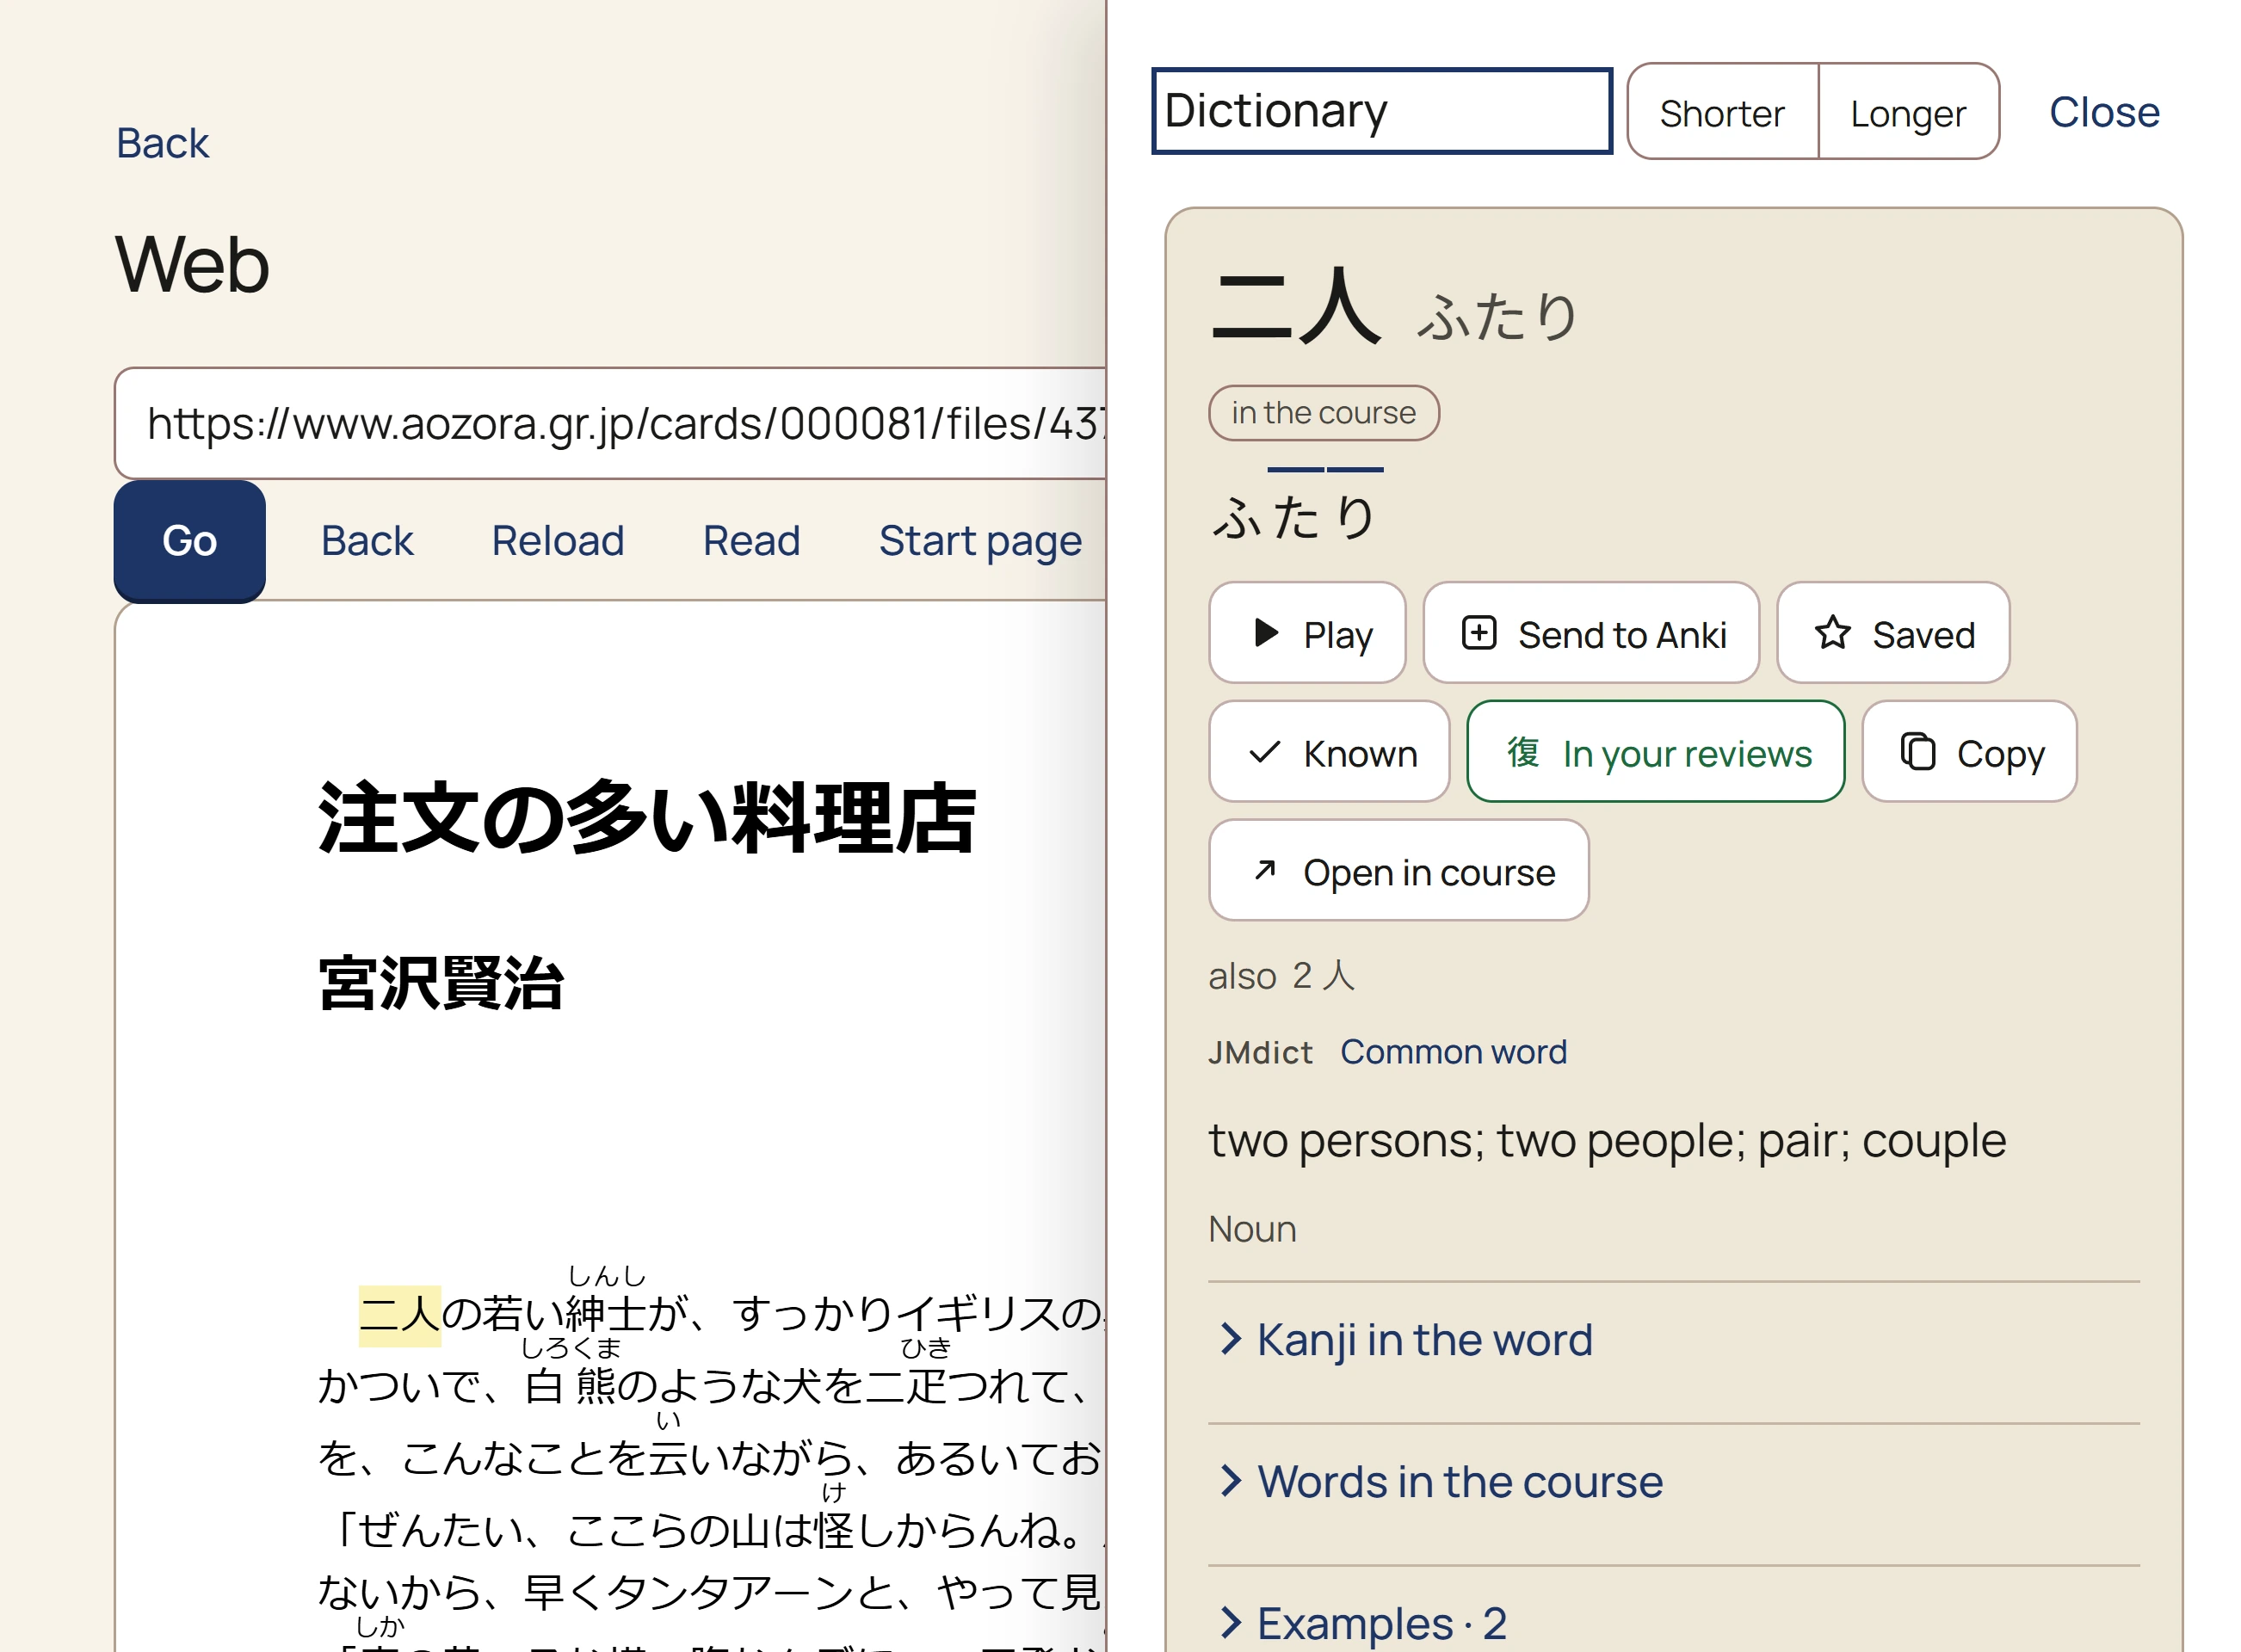The image size is (2241, 1652).
Task: Toggle the Known checkmark button
Action: 1327,752
